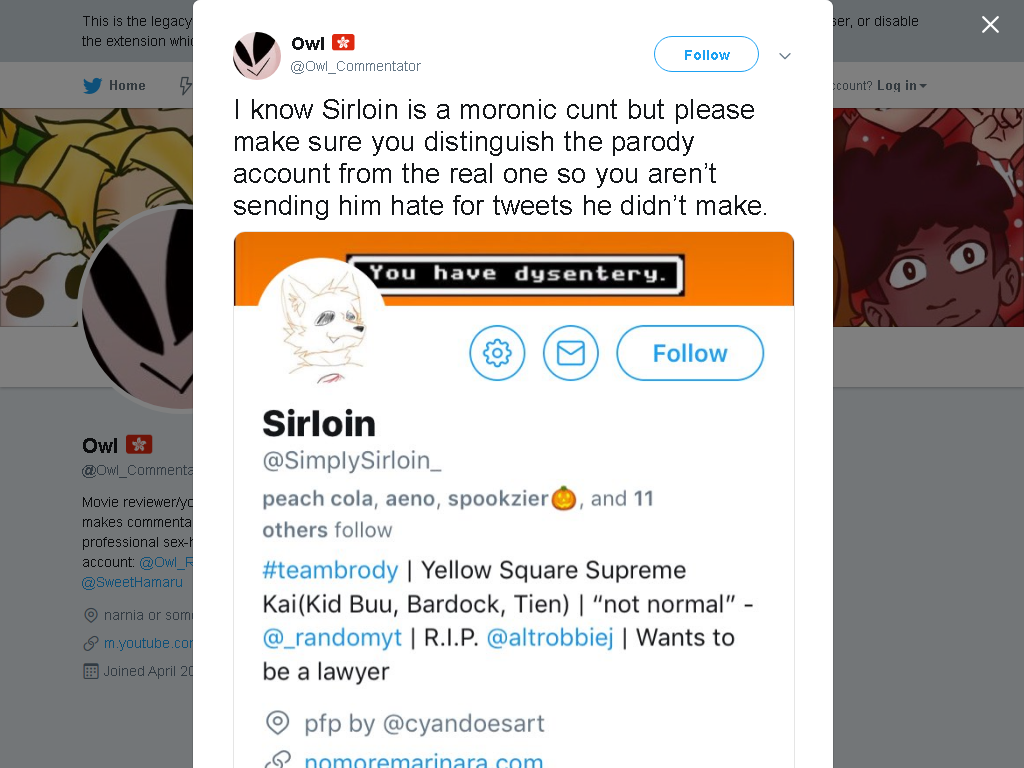This screenshot has width=1024, height=768.
Task: Click Owl's avatar in the tweet header
Action: [x=257, y=56]
